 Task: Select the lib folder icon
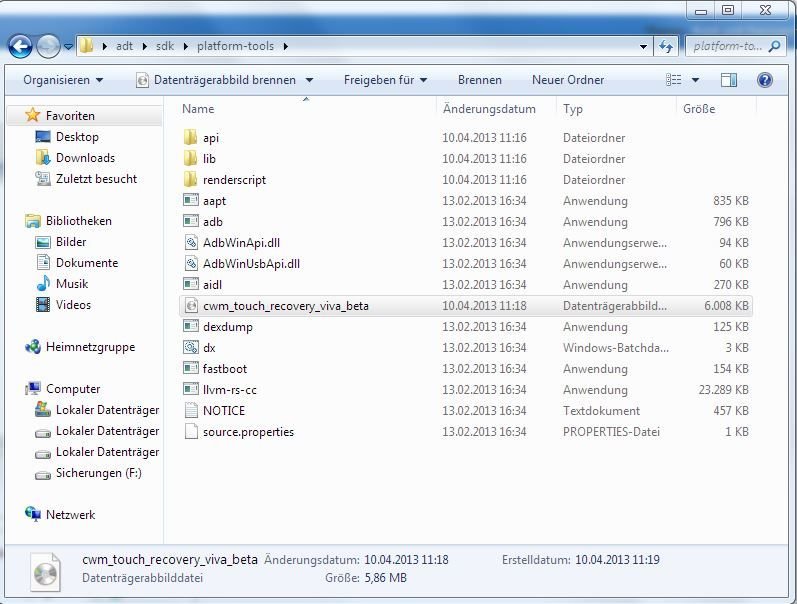[191, 158]
